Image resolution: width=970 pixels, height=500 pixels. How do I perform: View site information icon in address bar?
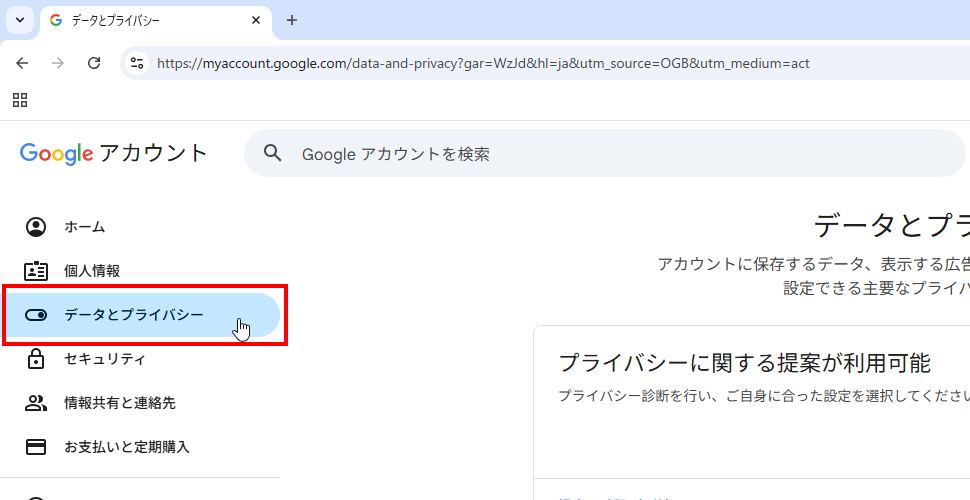coord(137,63)
